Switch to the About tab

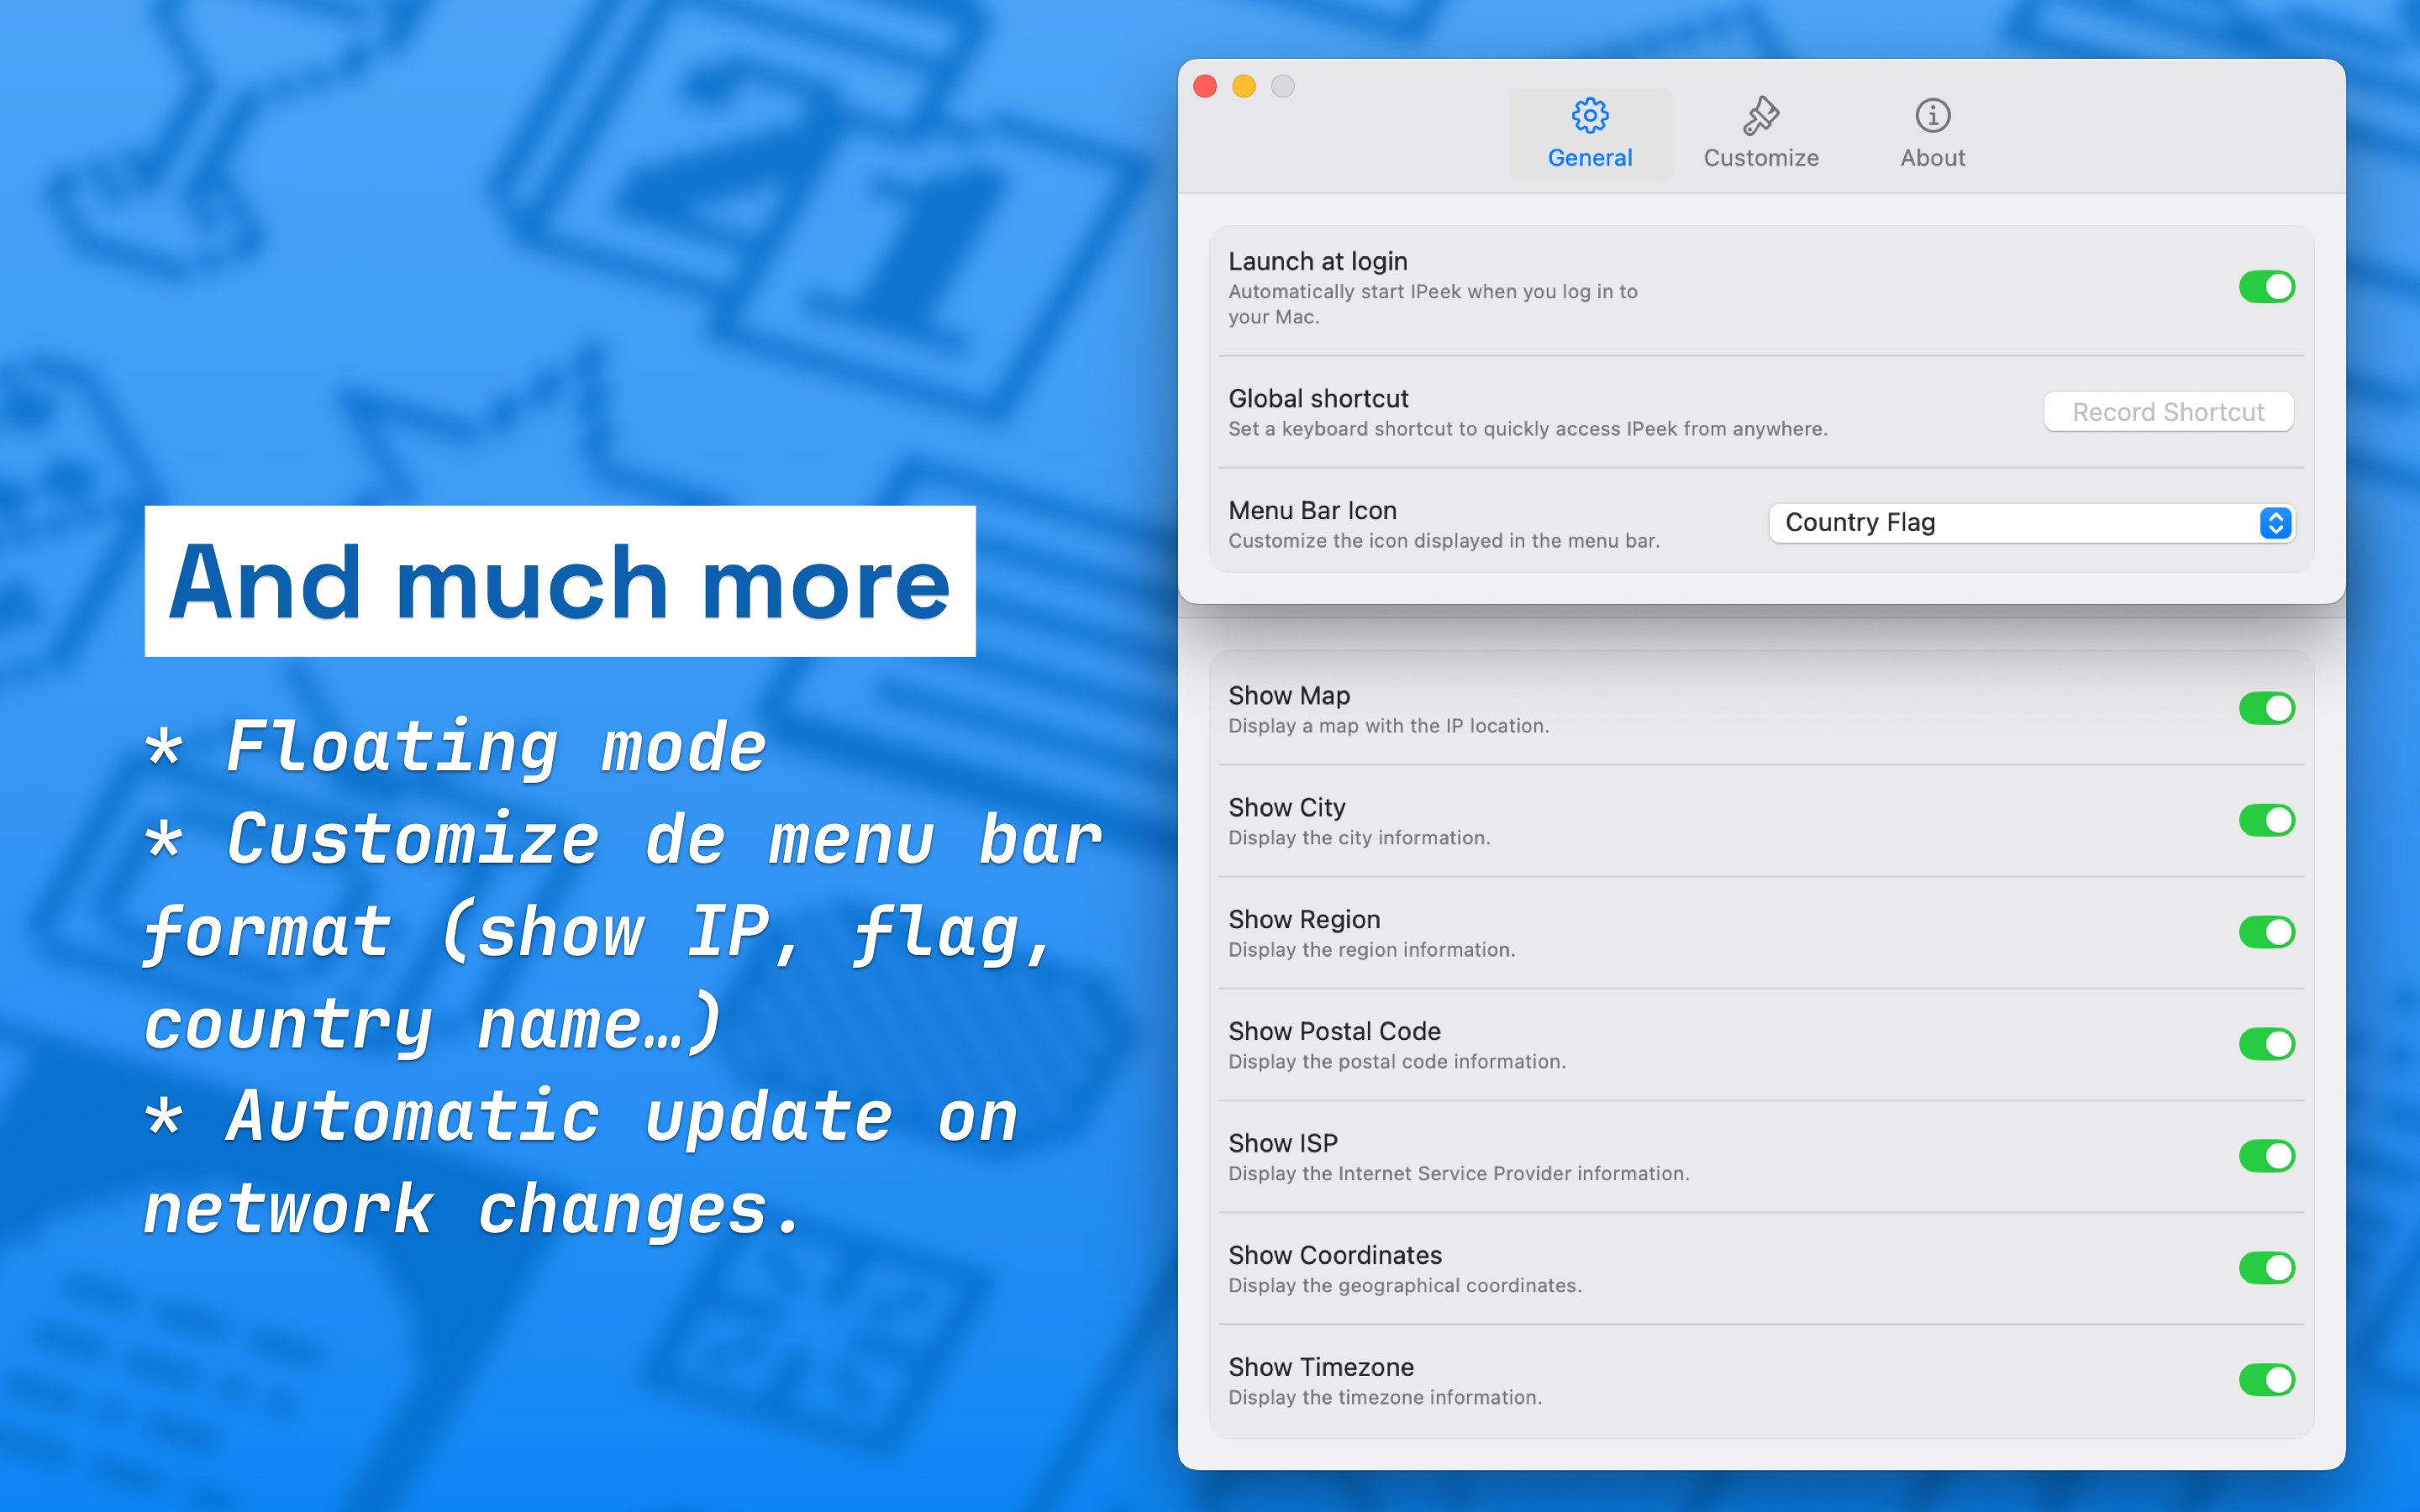(1932, 131)
